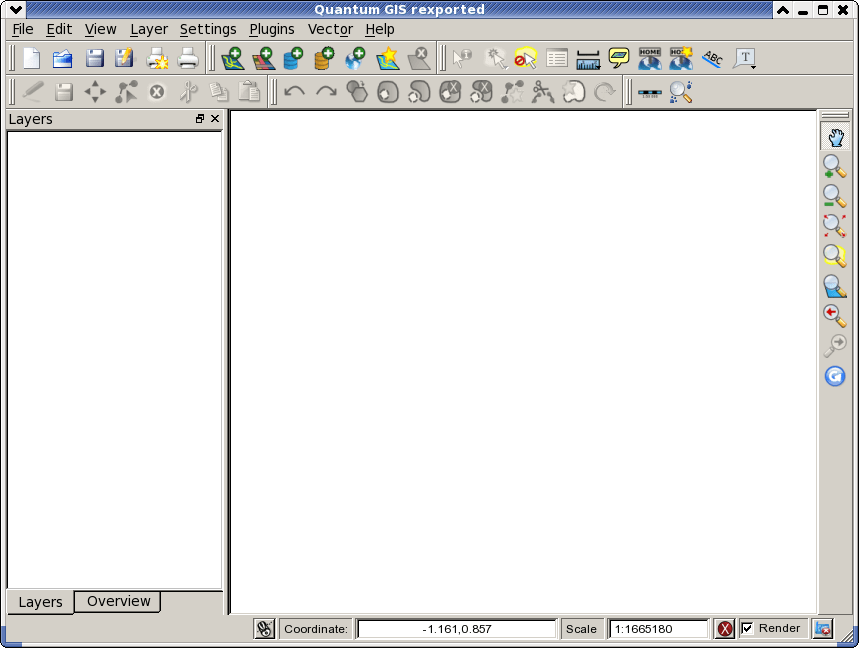Click New Bookmark globe with star

[x=681, y=59]
